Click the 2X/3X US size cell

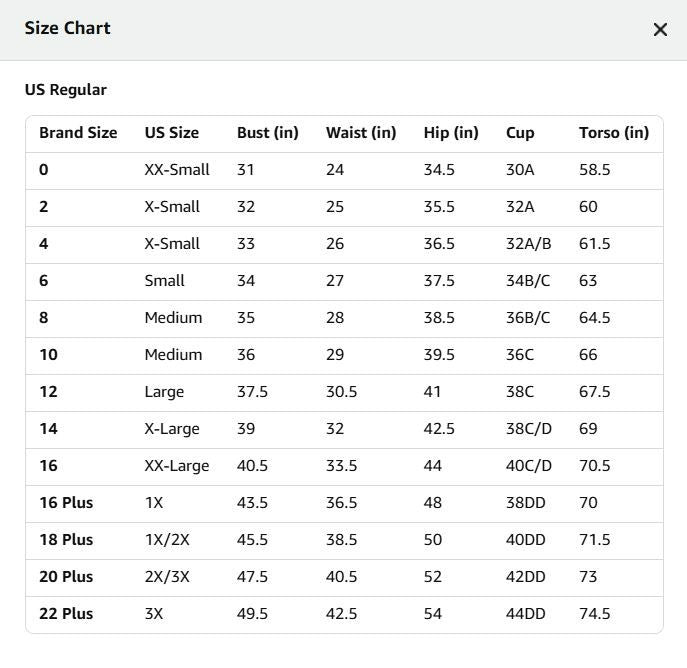click(167, 577)
